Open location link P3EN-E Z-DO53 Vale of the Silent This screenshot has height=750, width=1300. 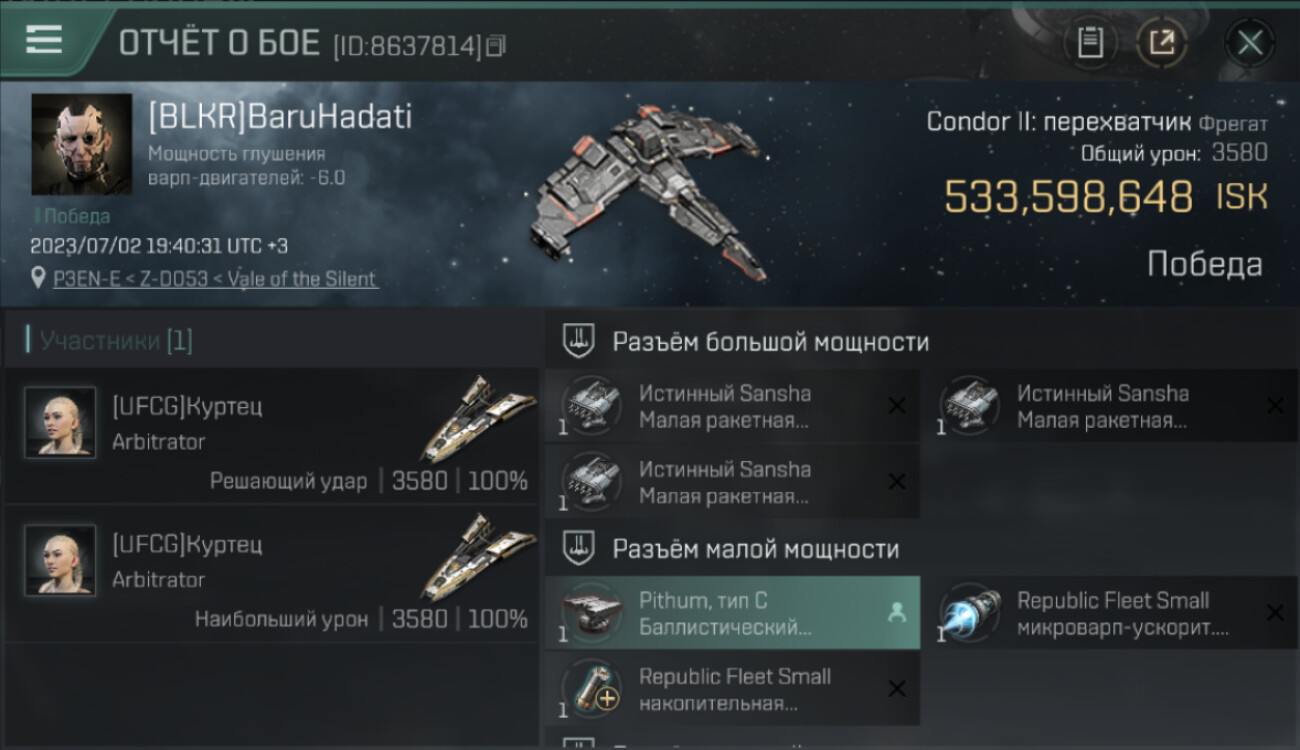(215, 279)
